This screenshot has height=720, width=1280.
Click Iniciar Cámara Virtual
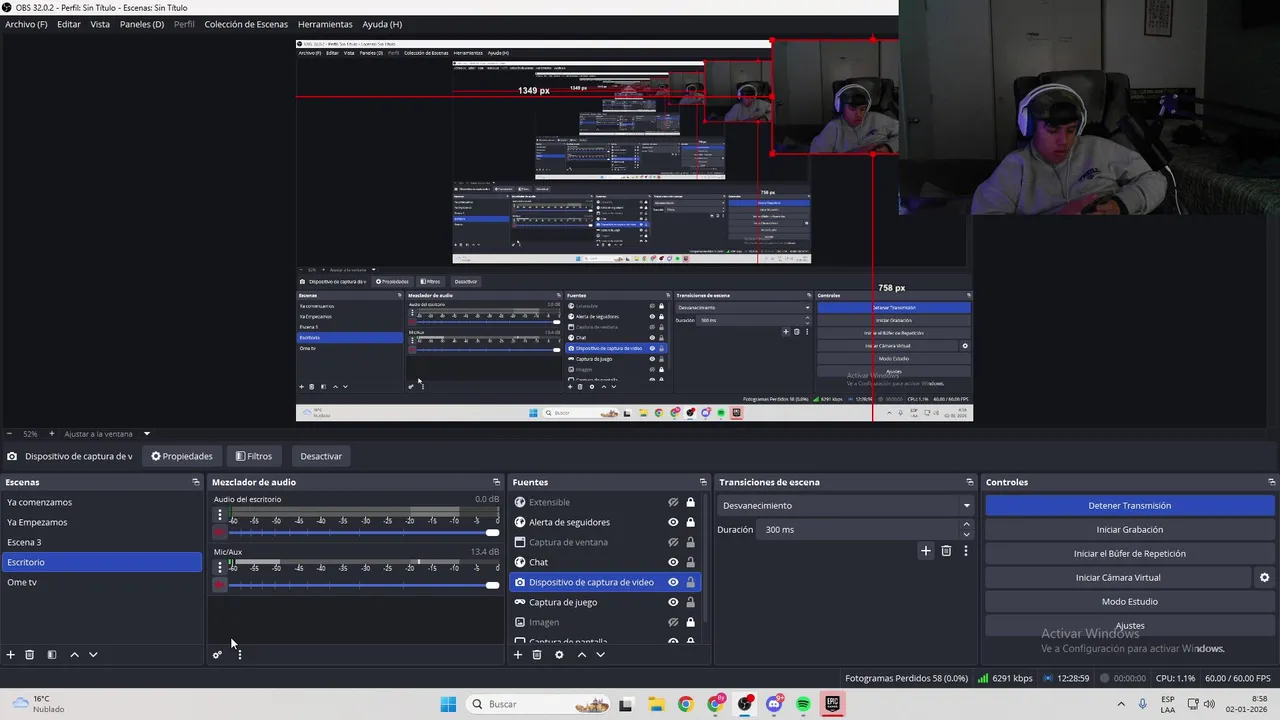coord(1118,578)
